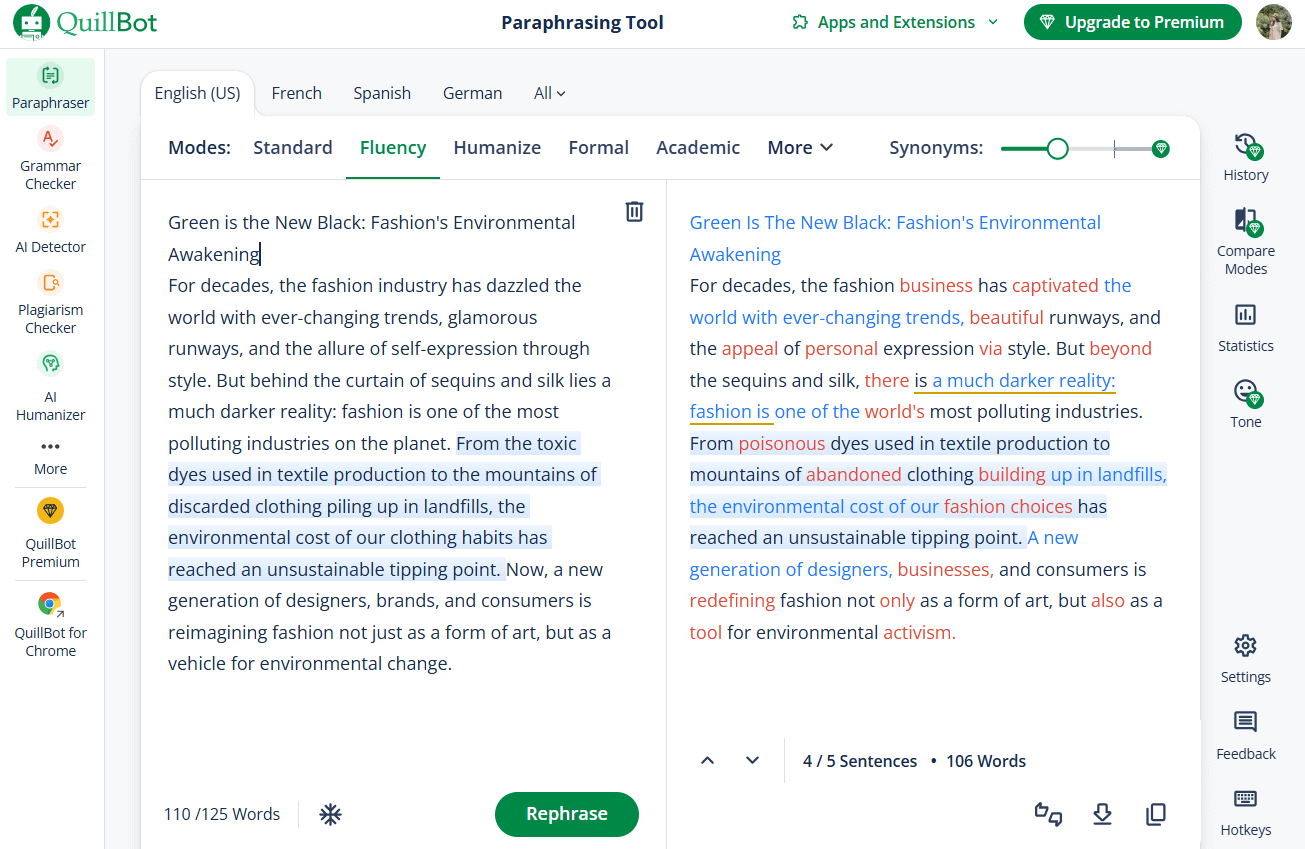Copy the paraphrased text

coord(1155,814)
